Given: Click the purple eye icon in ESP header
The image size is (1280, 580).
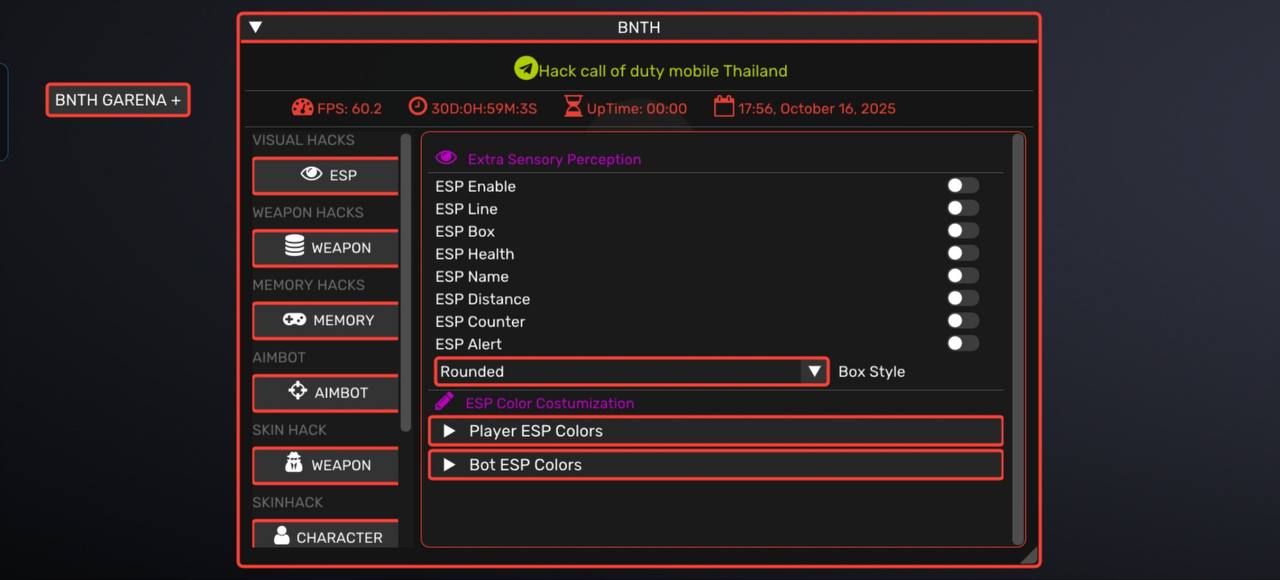Looking at the screenshot, I should (x=446, y=158).
